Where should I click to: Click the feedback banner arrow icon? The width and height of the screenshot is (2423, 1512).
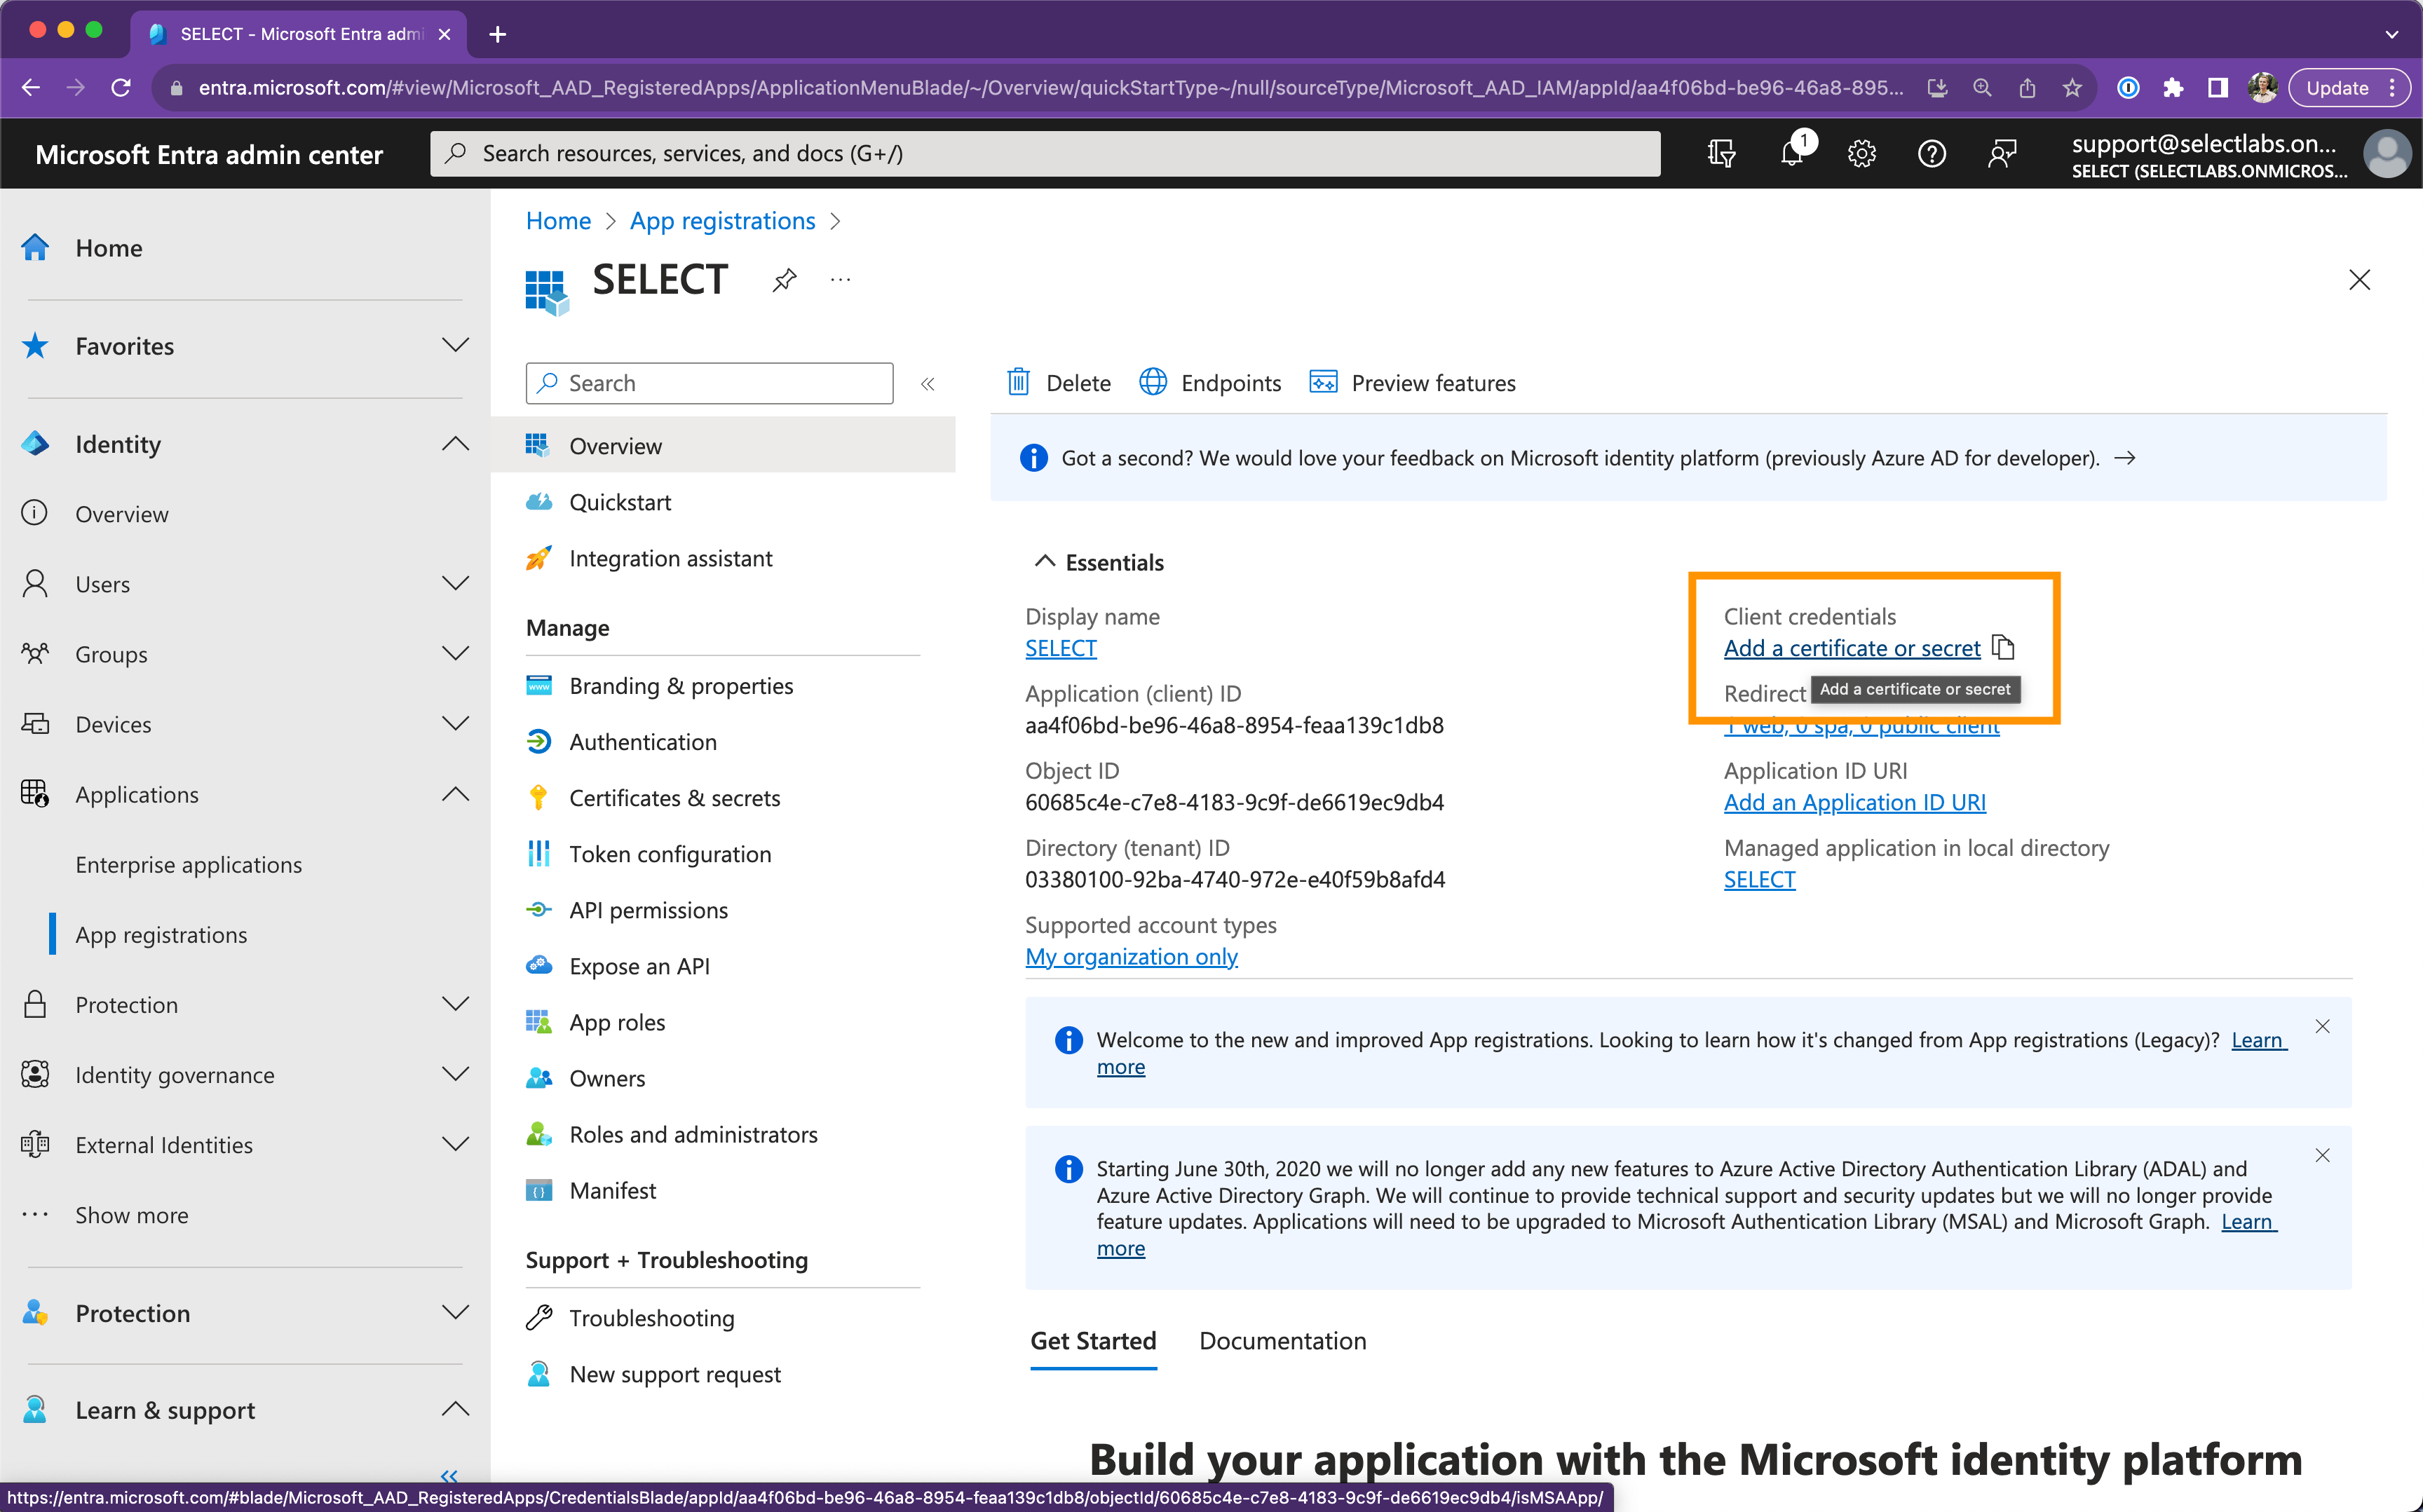point(2125,458)
